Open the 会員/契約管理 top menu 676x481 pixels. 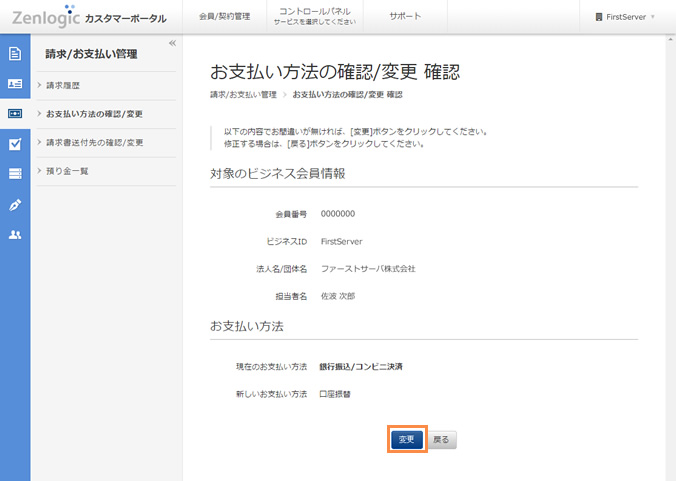click(223, 17)
